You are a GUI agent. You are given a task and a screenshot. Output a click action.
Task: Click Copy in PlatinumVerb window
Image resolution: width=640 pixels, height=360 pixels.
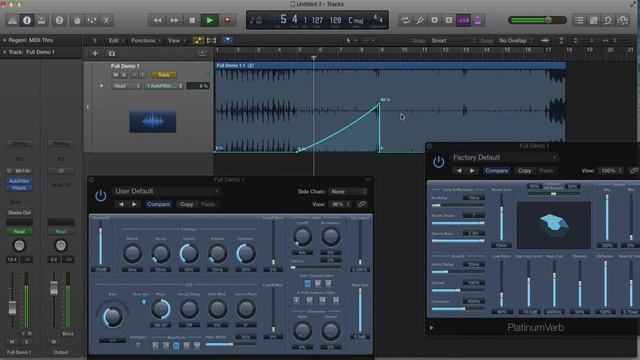[x=525, y=171]
